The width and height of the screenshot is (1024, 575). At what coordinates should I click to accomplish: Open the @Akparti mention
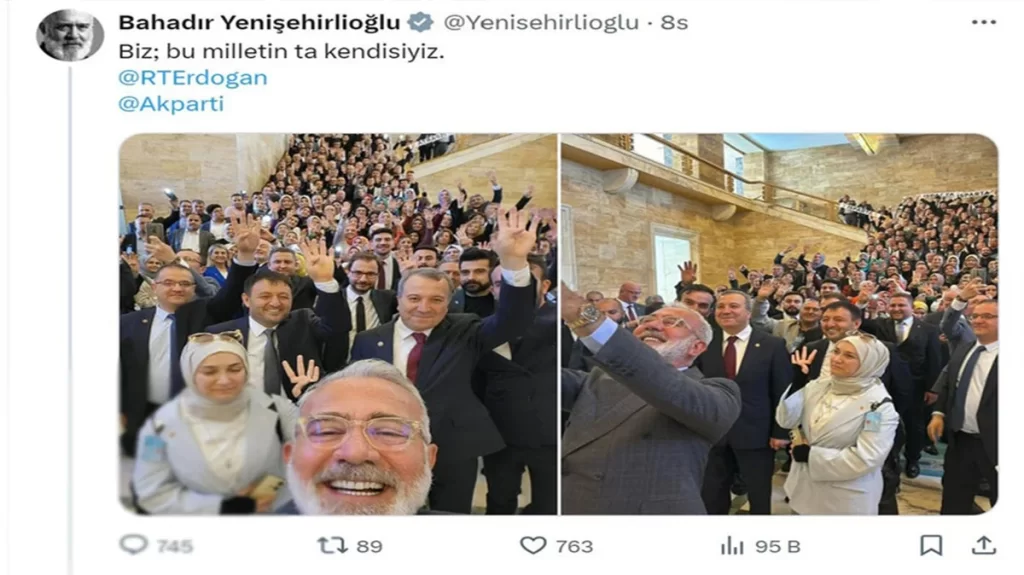point(171,104)
